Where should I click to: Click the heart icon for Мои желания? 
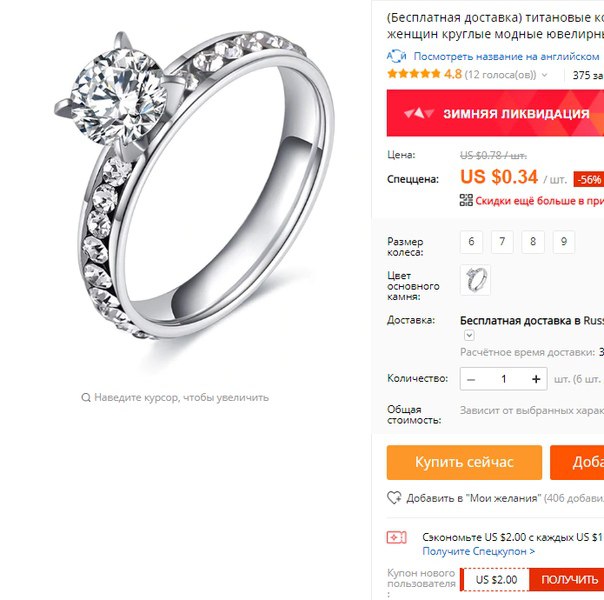pyautogui.click(x=394, y=498)
